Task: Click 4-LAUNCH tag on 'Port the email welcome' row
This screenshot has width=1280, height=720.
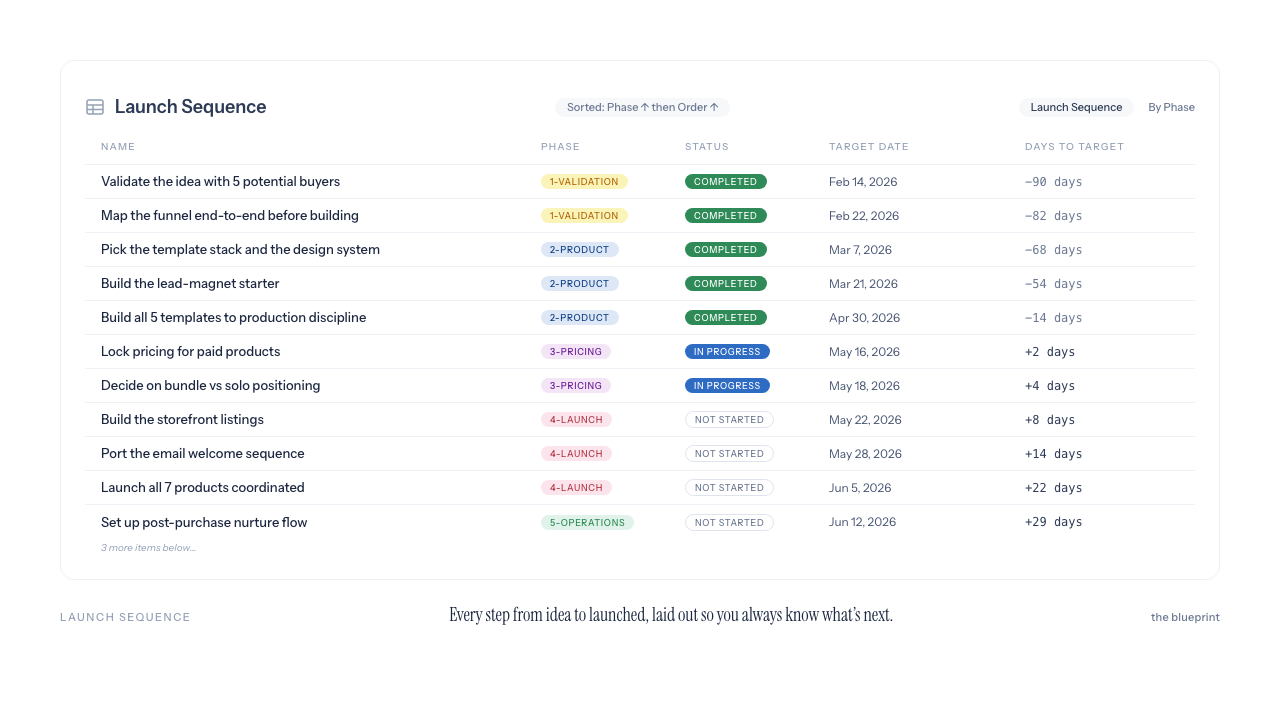Action: point(576,454)
